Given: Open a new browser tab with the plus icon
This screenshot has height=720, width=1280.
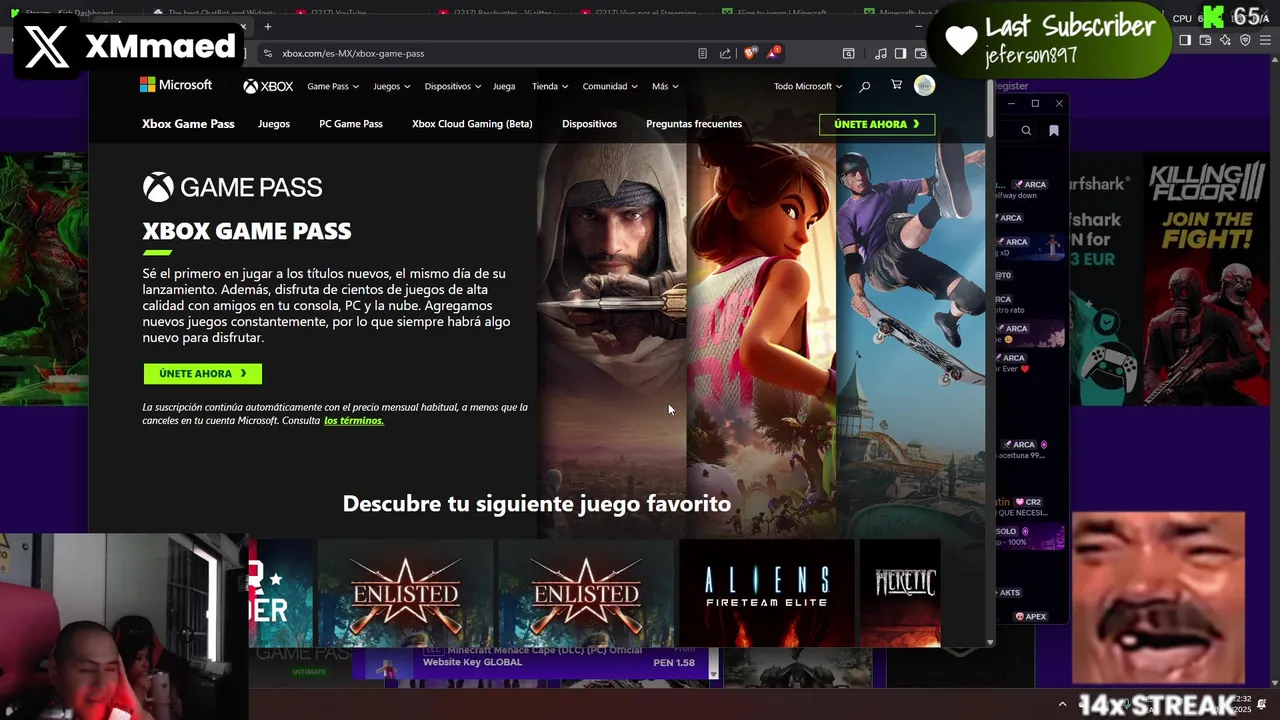Looking at the screenshot, I should (267, 26).
